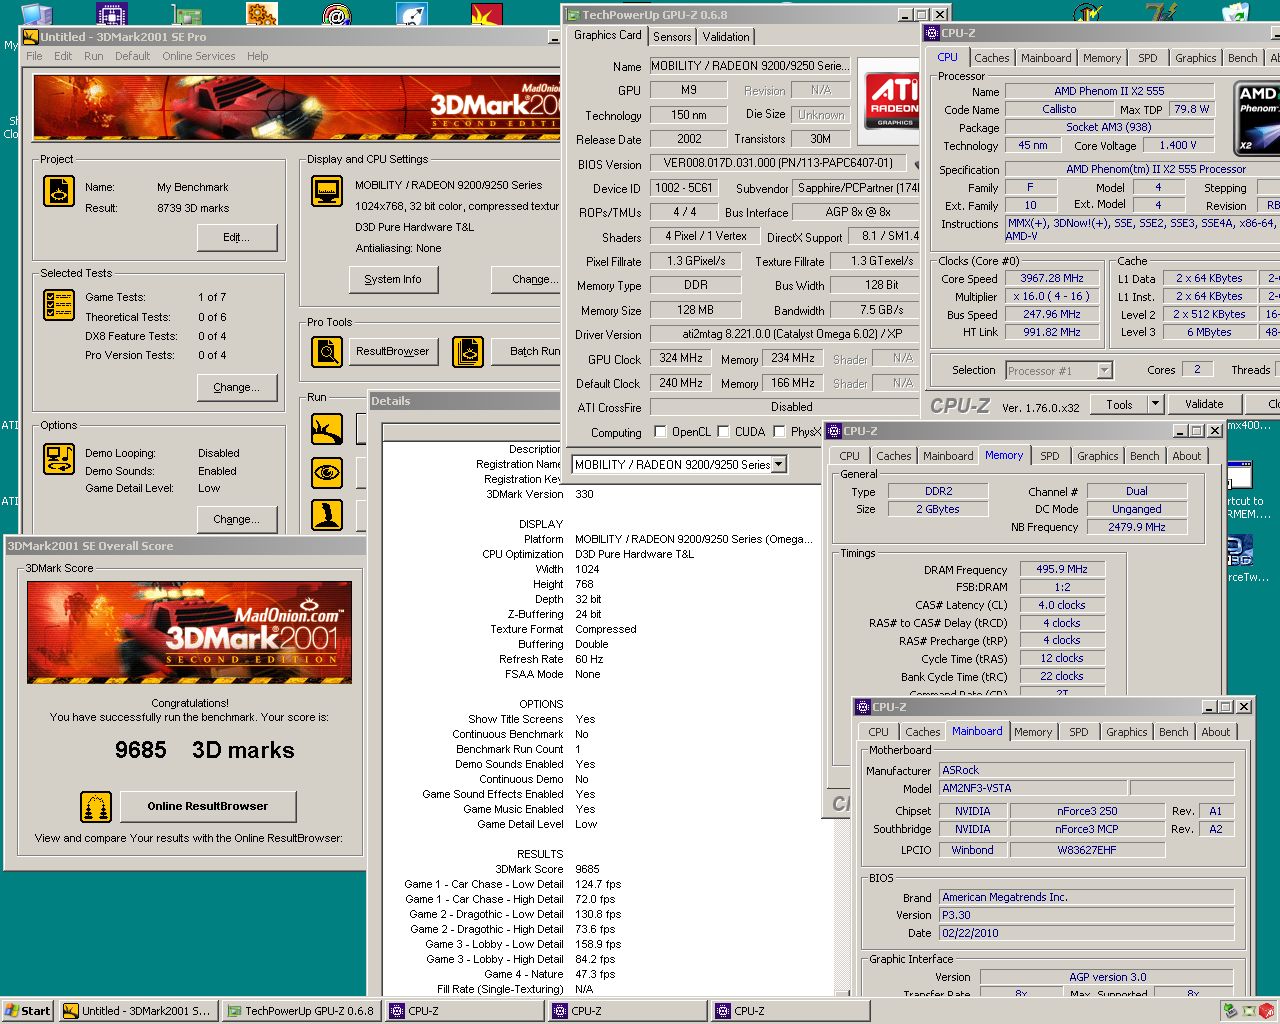Click the ResultBrowser magnifier icon
Viewport: 1280px width, 1024px height.
327,351
